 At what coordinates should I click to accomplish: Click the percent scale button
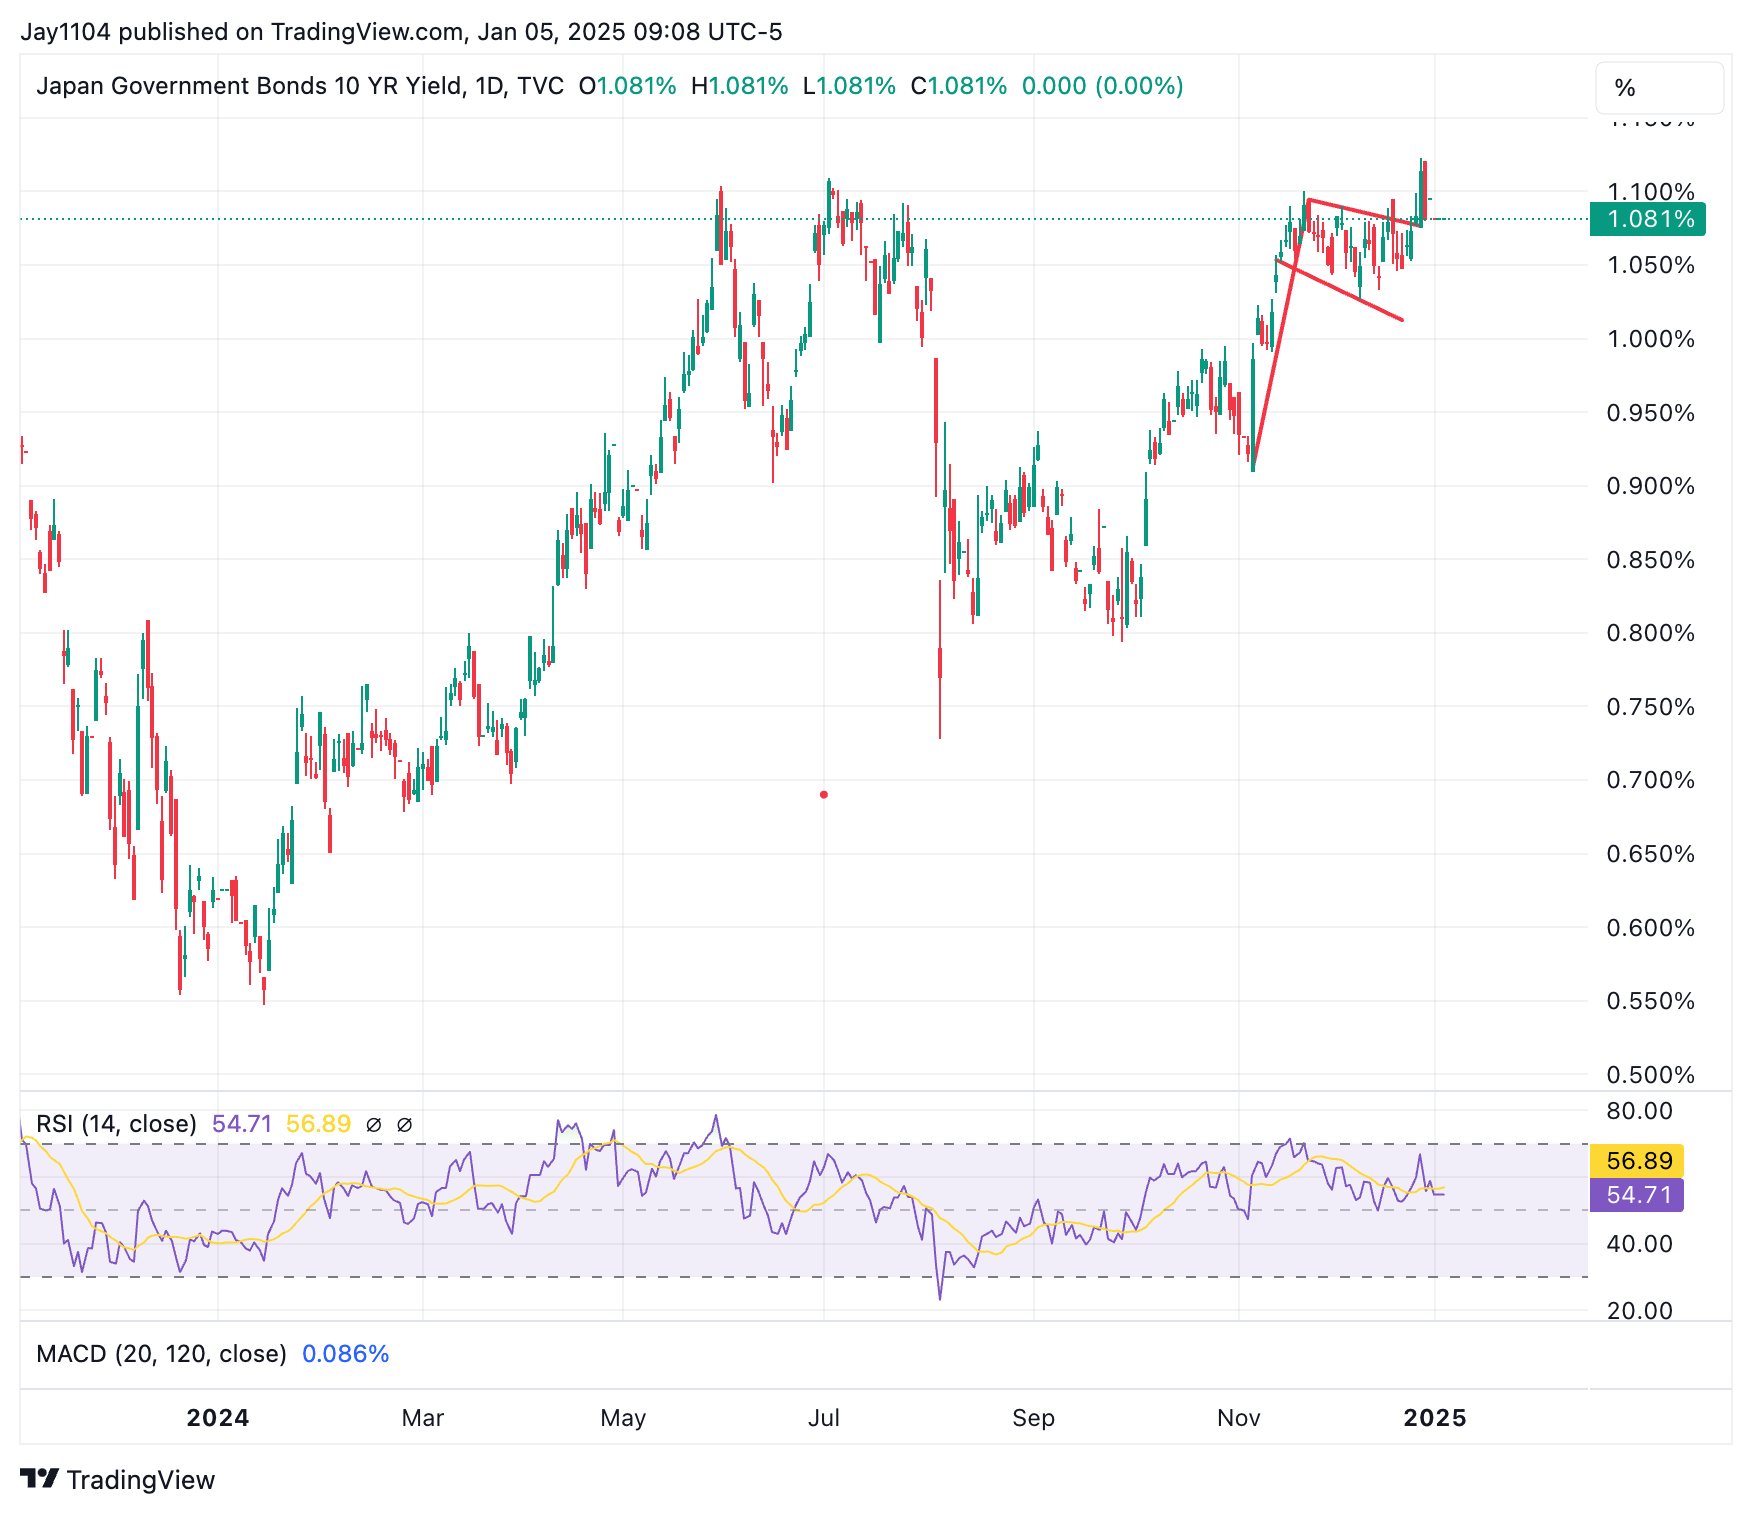[x=1659, y=88]
